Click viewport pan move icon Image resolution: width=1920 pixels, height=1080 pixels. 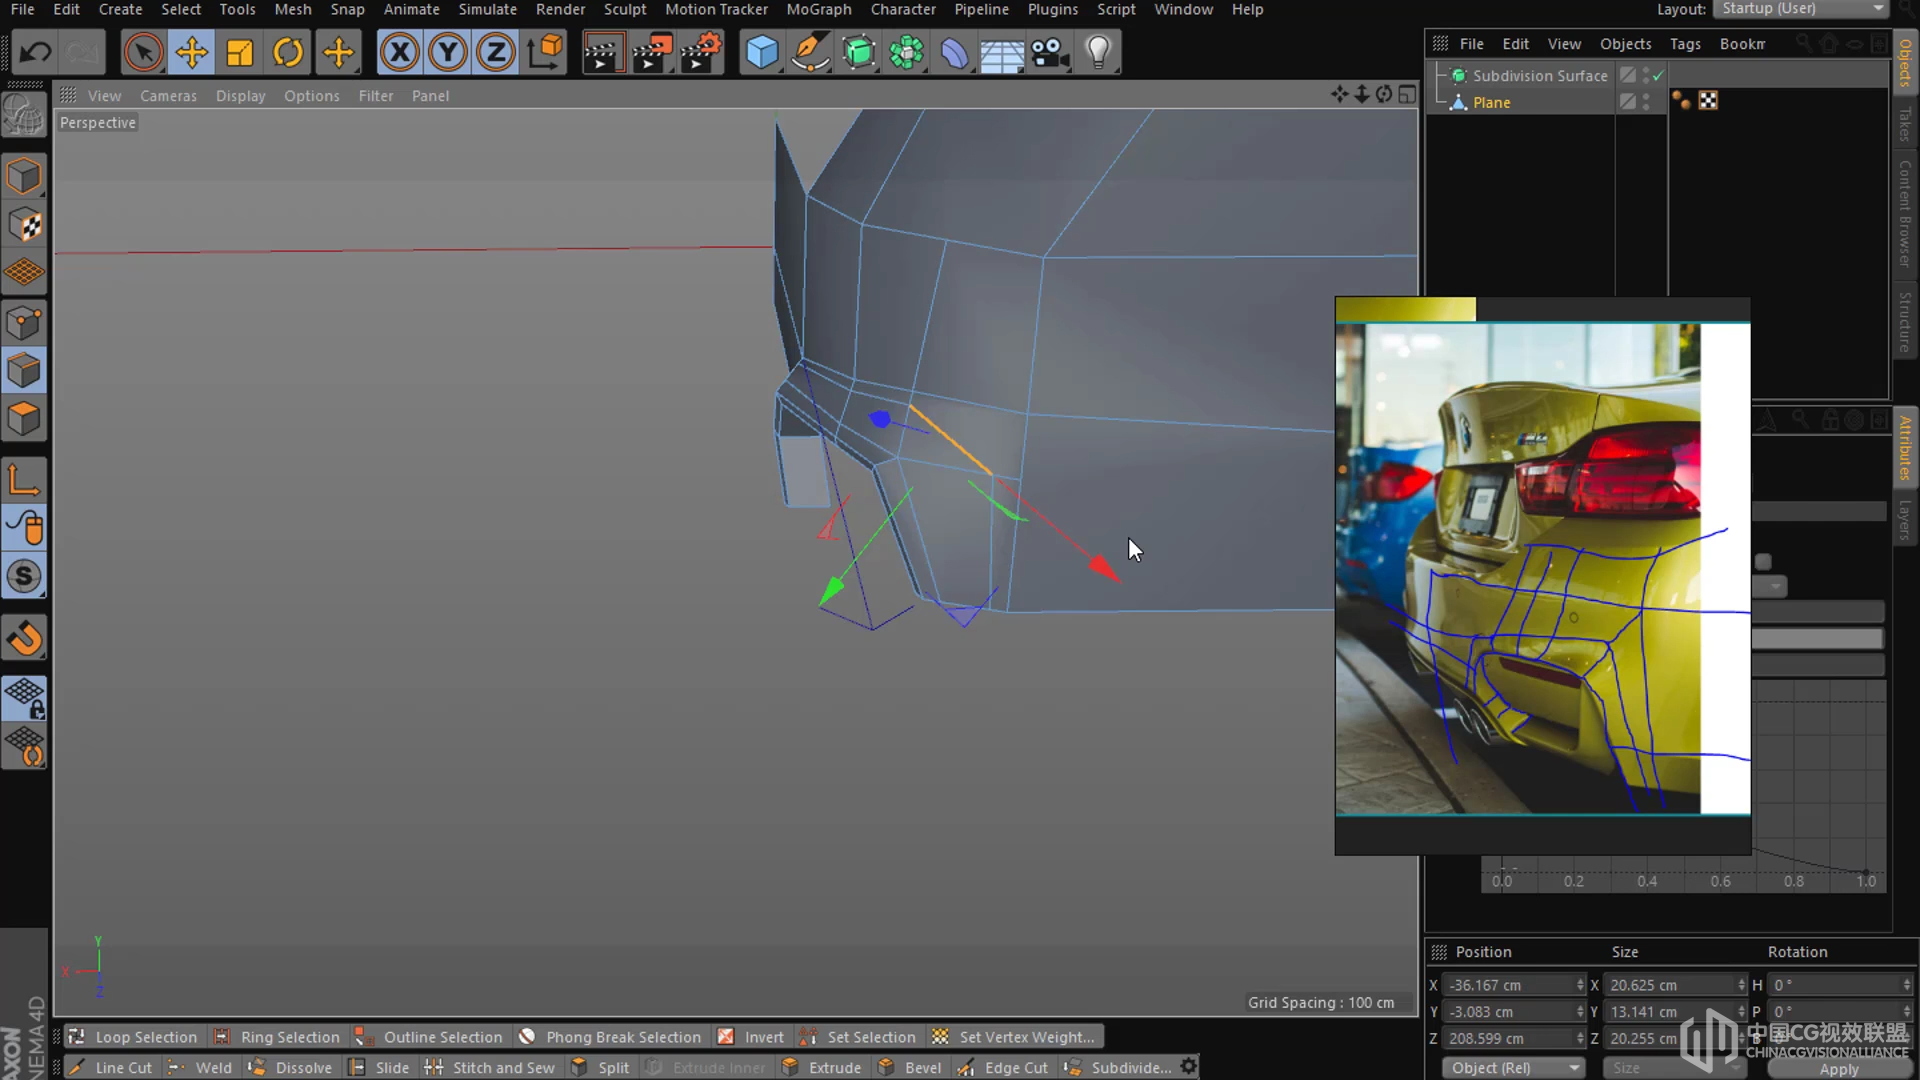point(1339,94)
